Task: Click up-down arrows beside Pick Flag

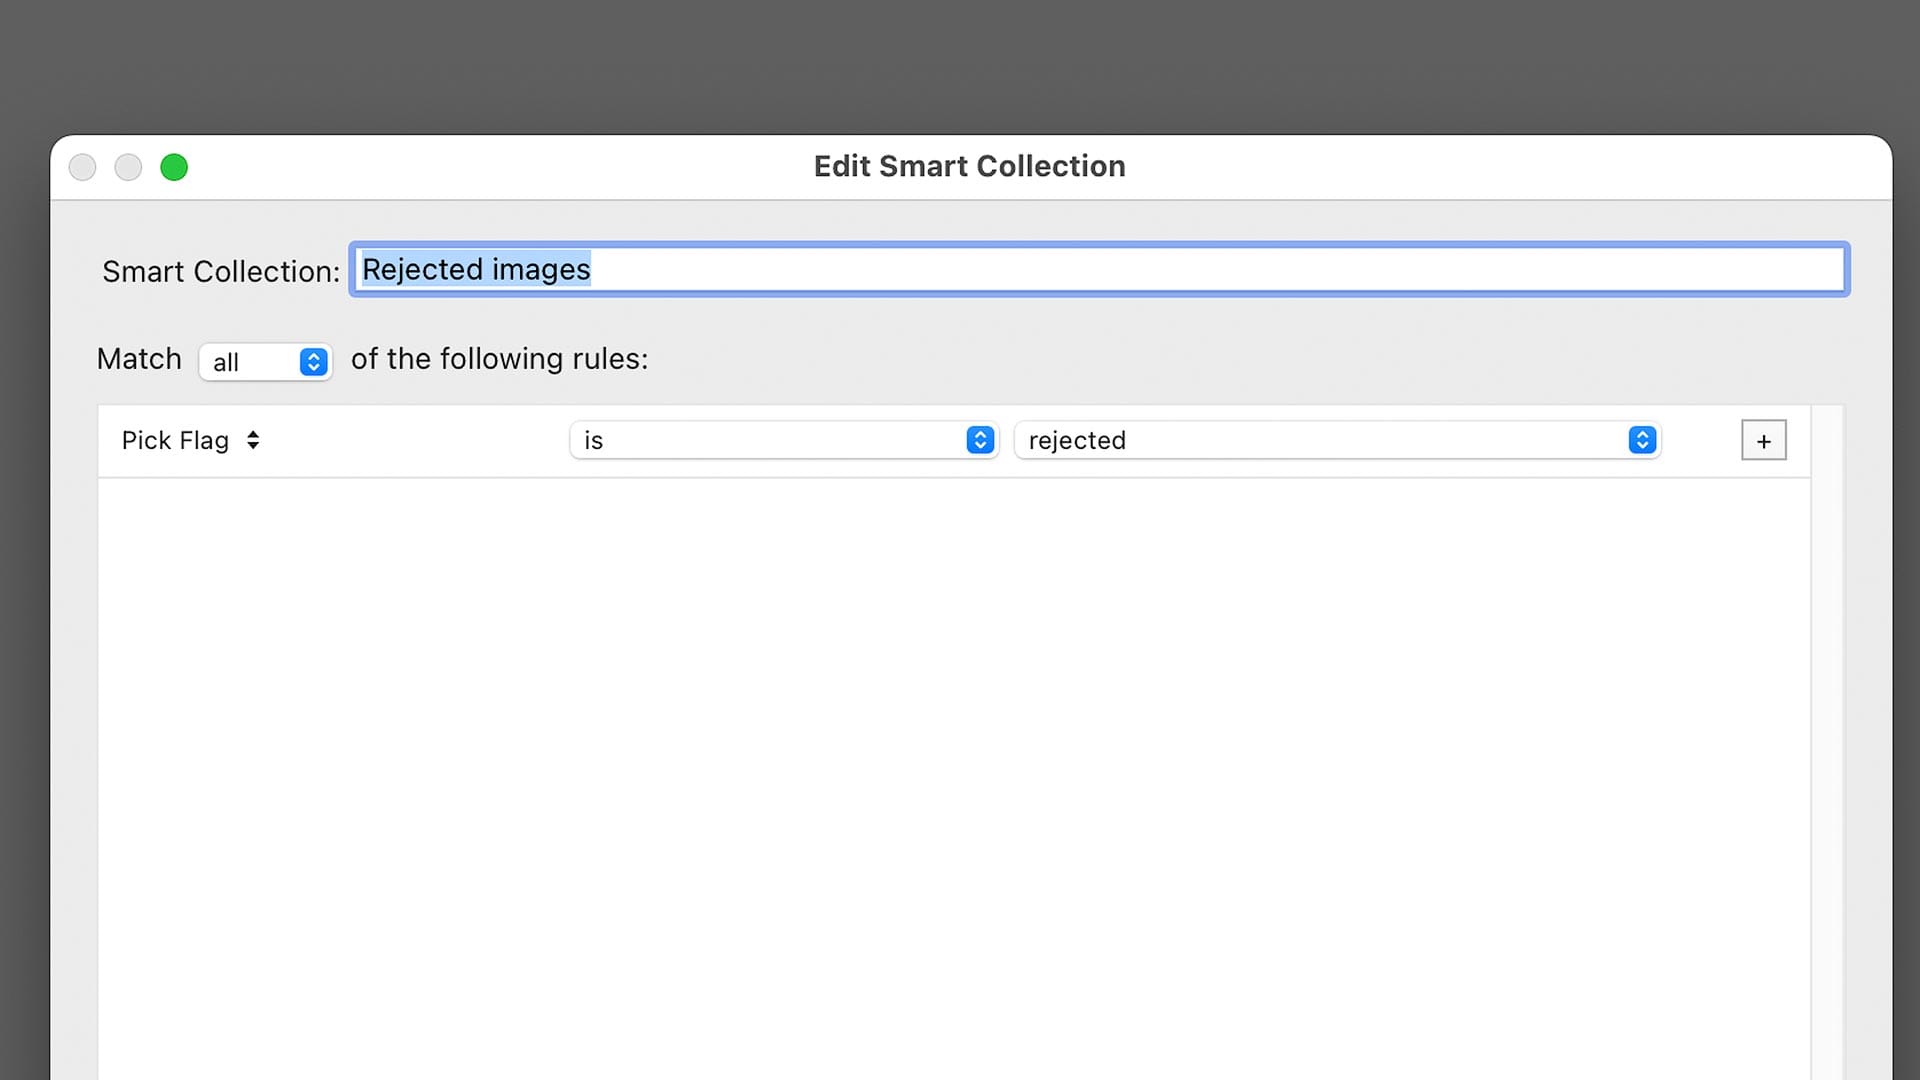Action: pyautogui.click(x=253, y=441)
